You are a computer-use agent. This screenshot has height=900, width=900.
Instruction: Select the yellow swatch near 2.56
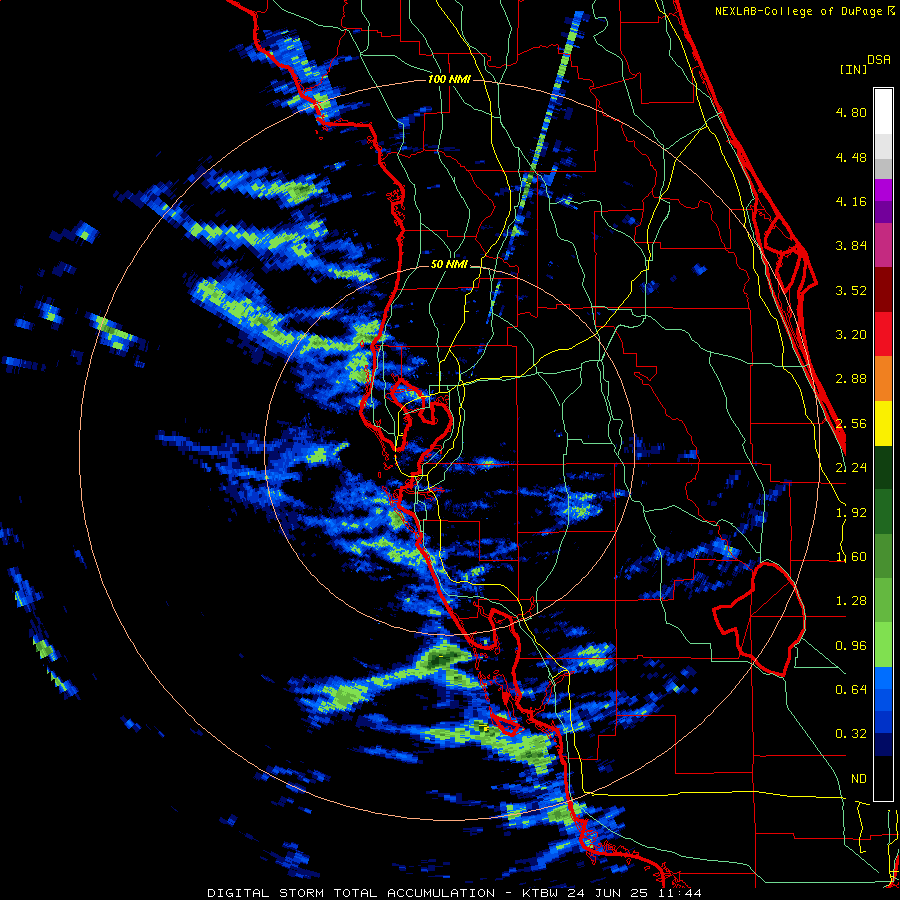[883, 423]
